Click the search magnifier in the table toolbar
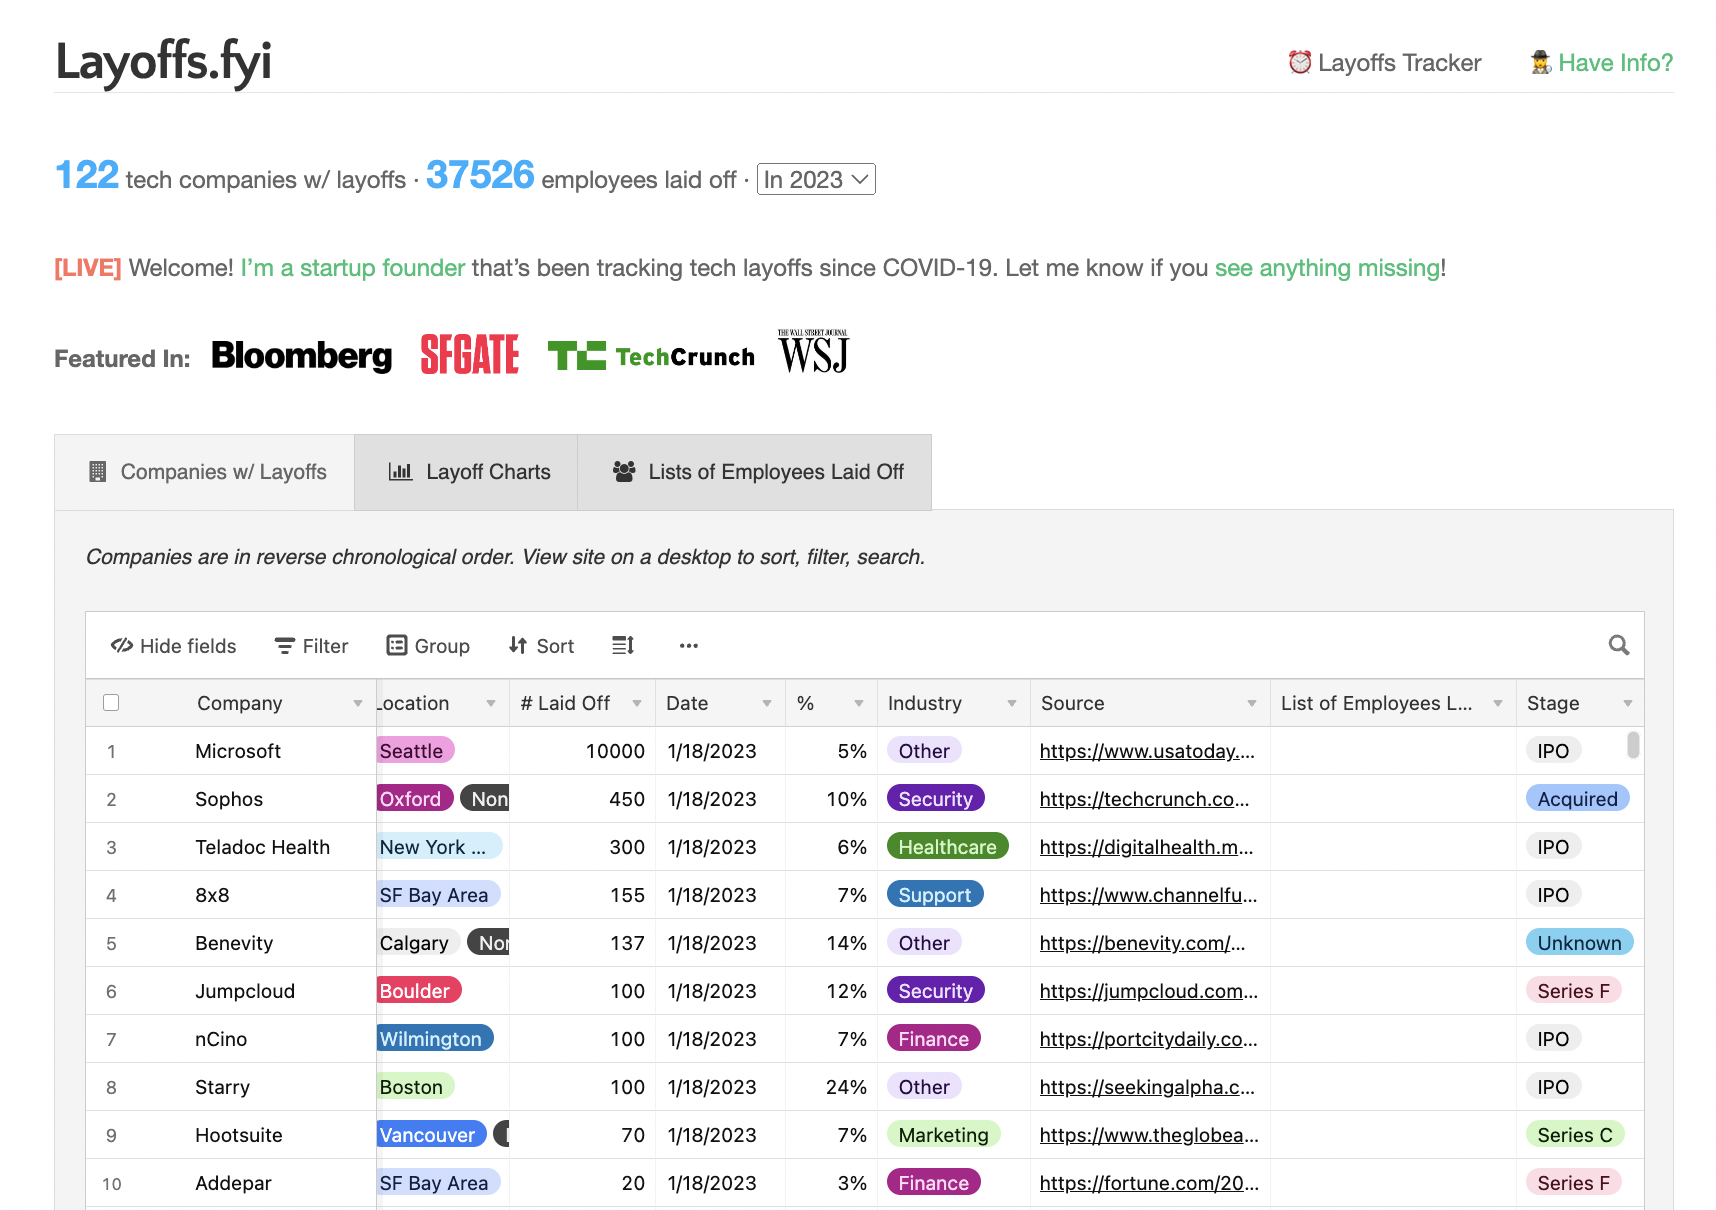Image resolution: width=1716 pixels, height=1210 pixels. tap(1619, 645)
